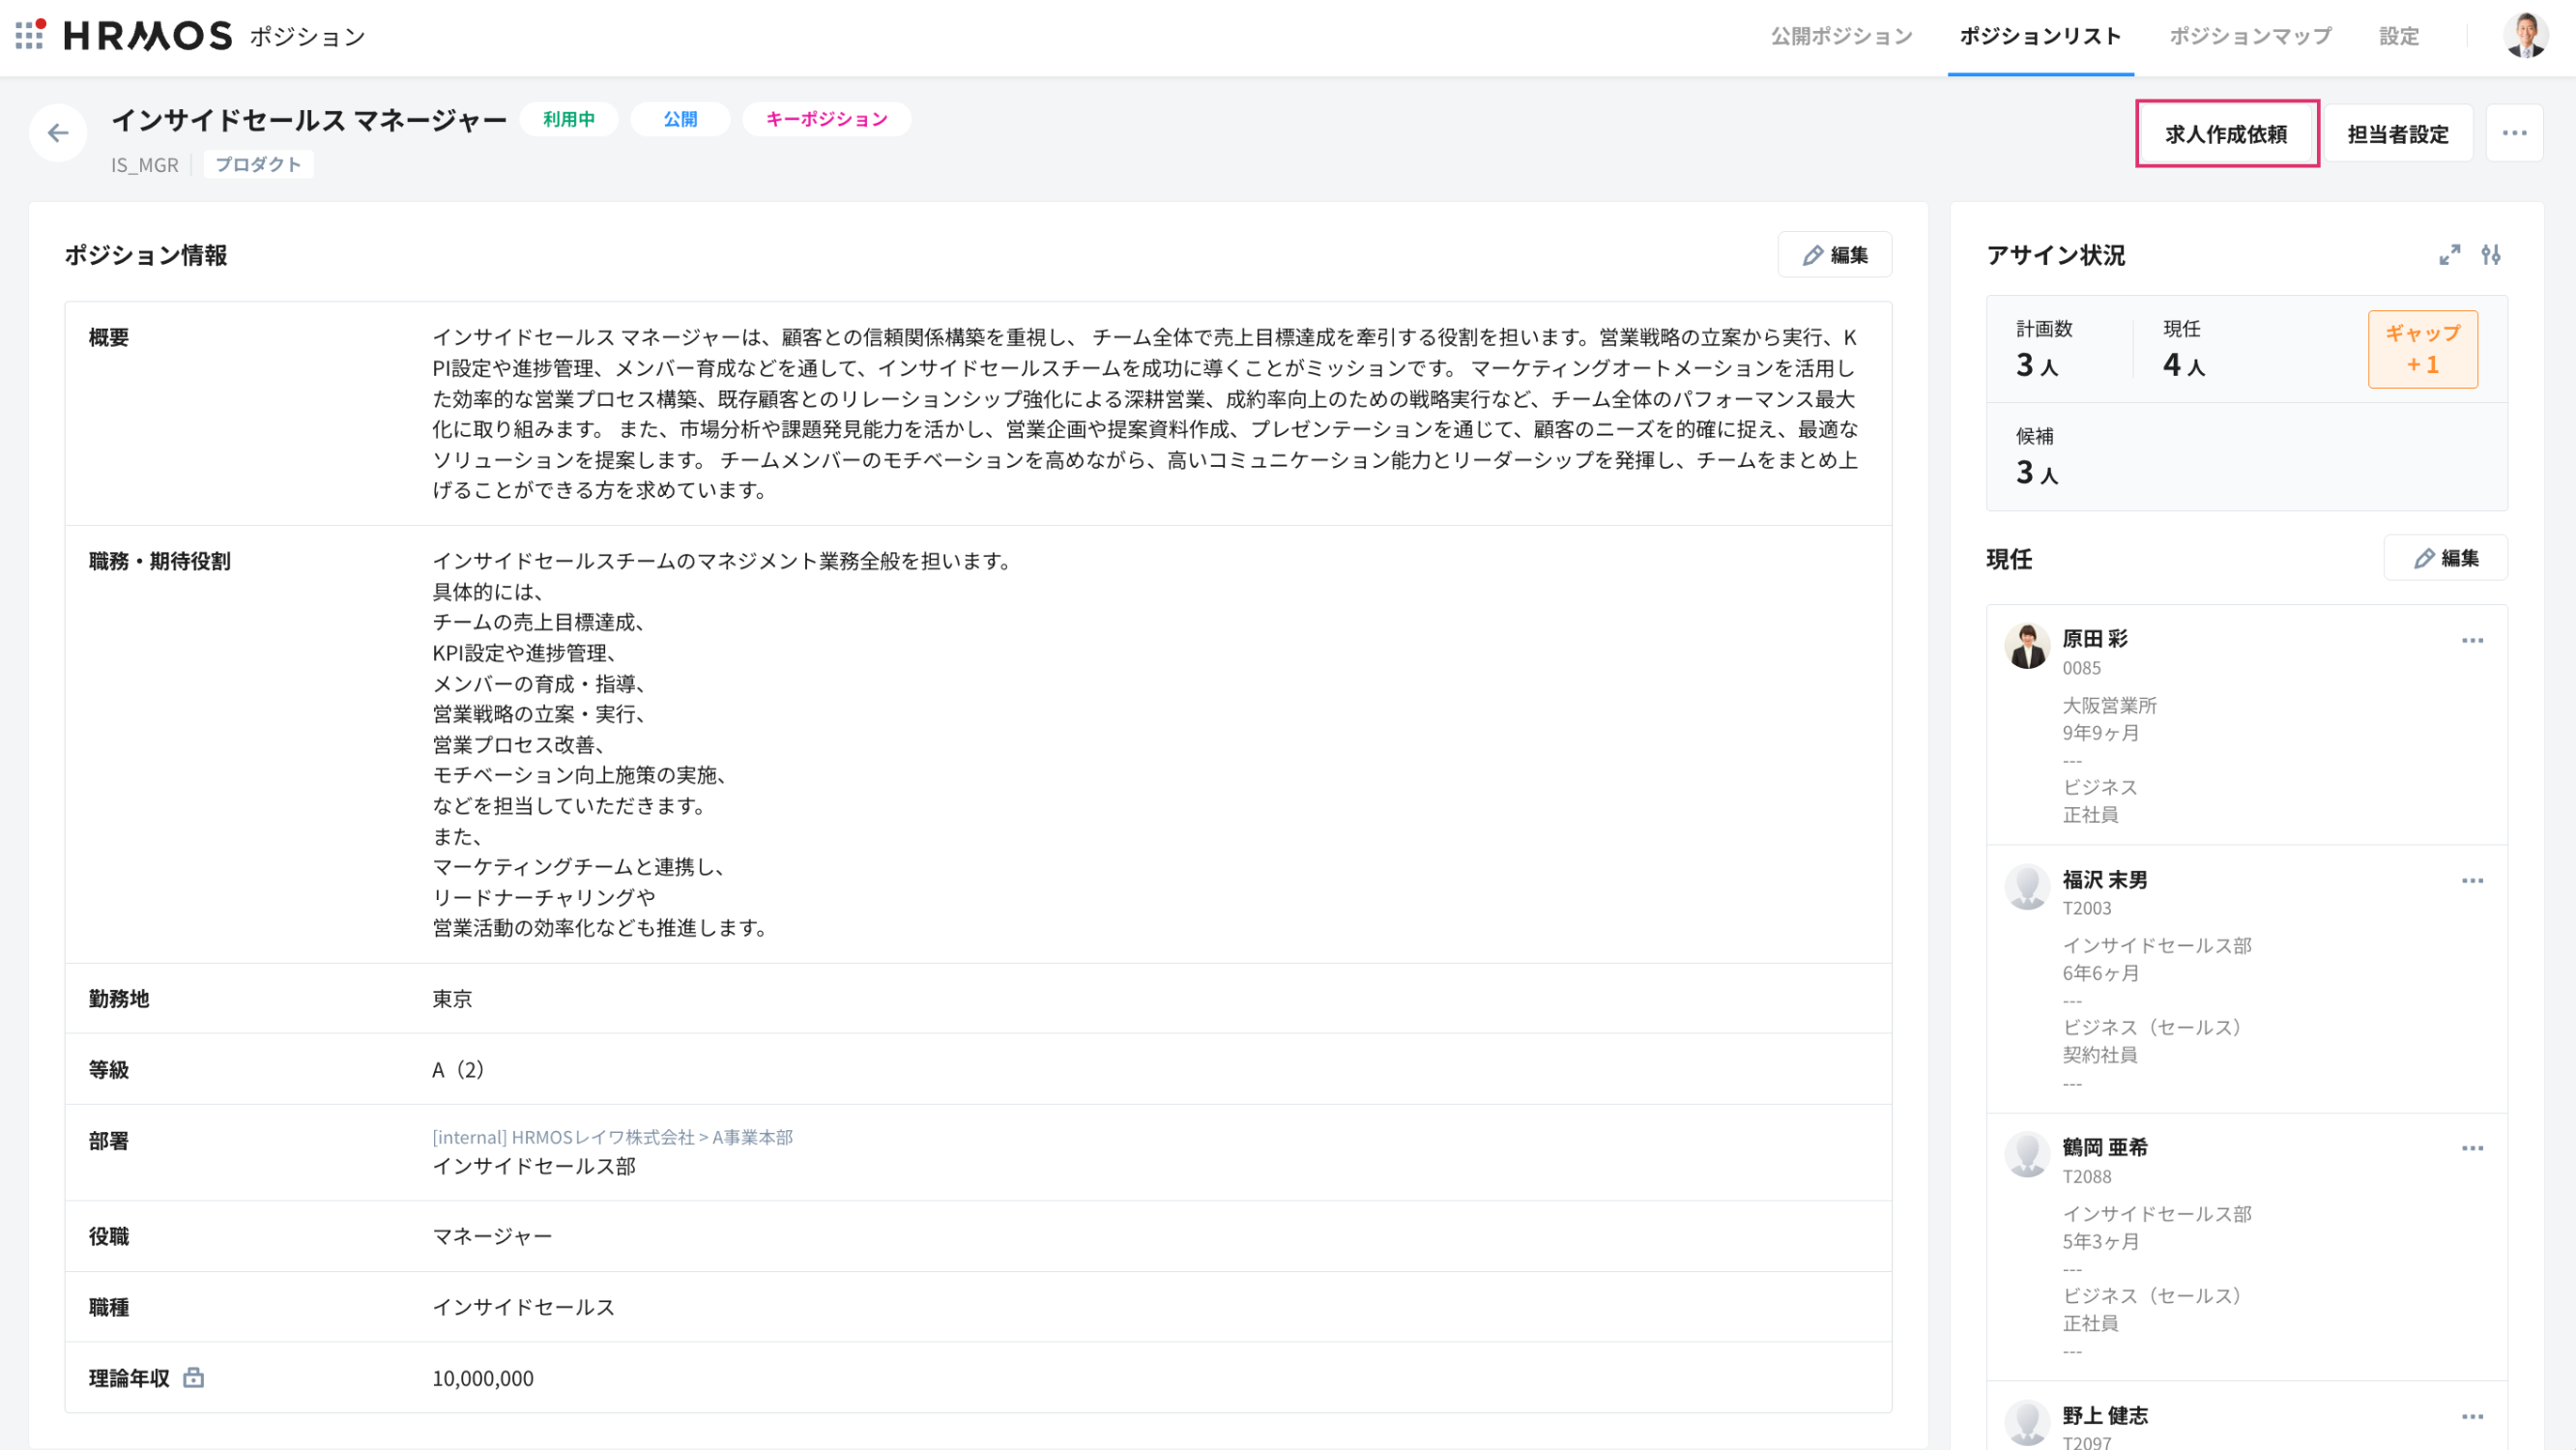Open the 設定 tab
This screenshot has width=2576, height=1450.
[2399, 36]
